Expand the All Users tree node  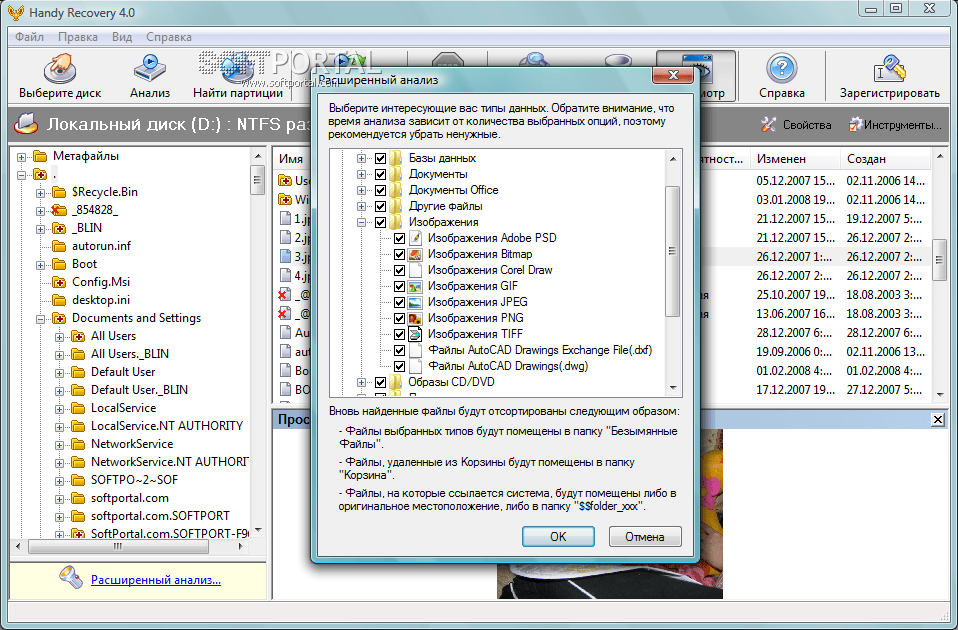[59, 337]
